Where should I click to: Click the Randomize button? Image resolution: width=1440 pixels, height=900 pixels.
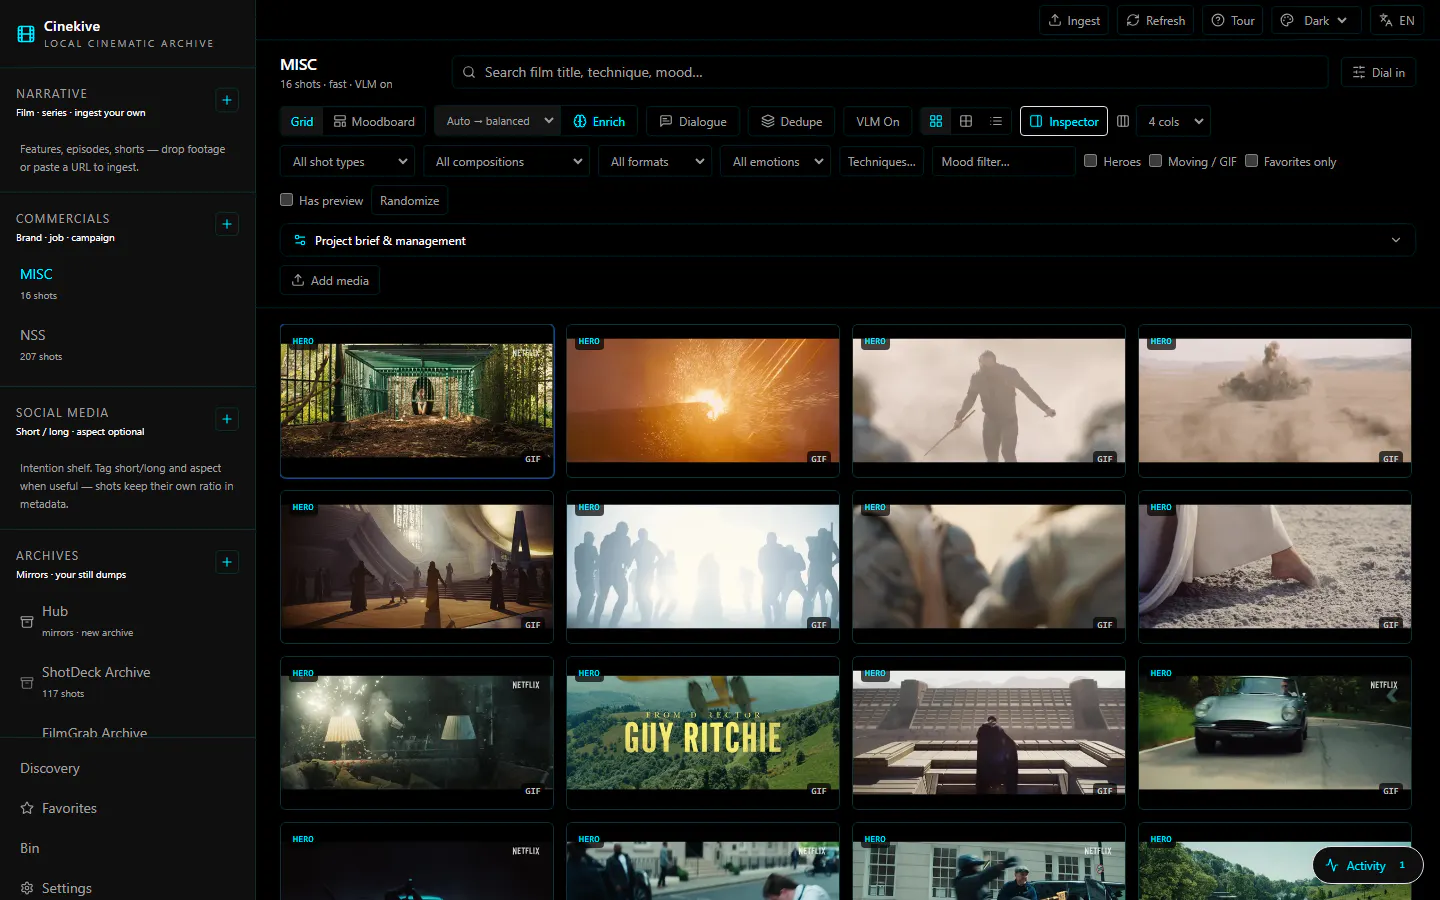coord(409,200)
